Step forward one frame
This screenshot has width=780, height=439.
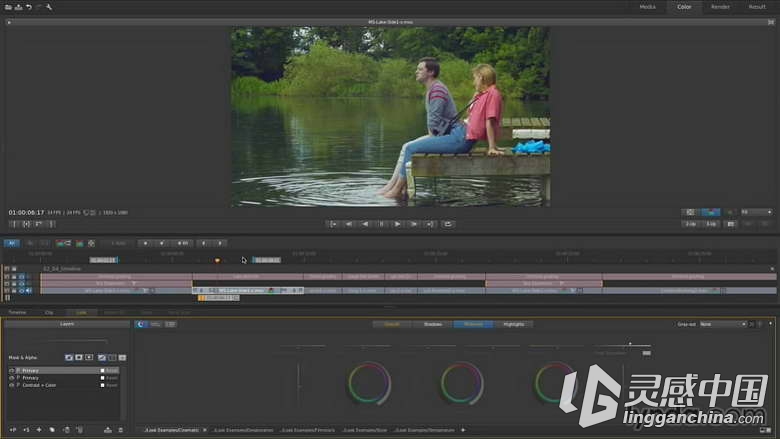click(x=414, y=224)
